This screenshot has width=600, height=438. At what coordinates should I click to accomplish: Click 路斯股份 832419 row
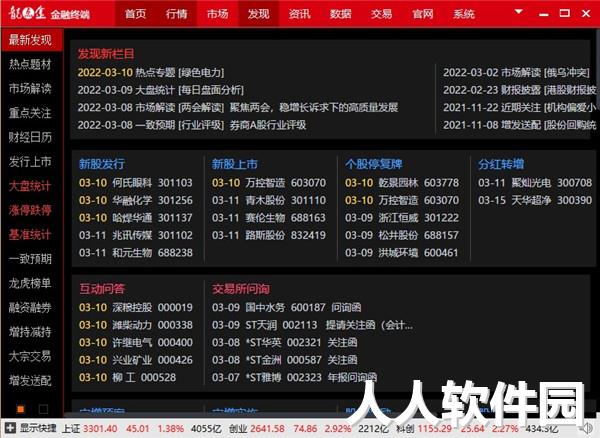(x=269, y=235)
